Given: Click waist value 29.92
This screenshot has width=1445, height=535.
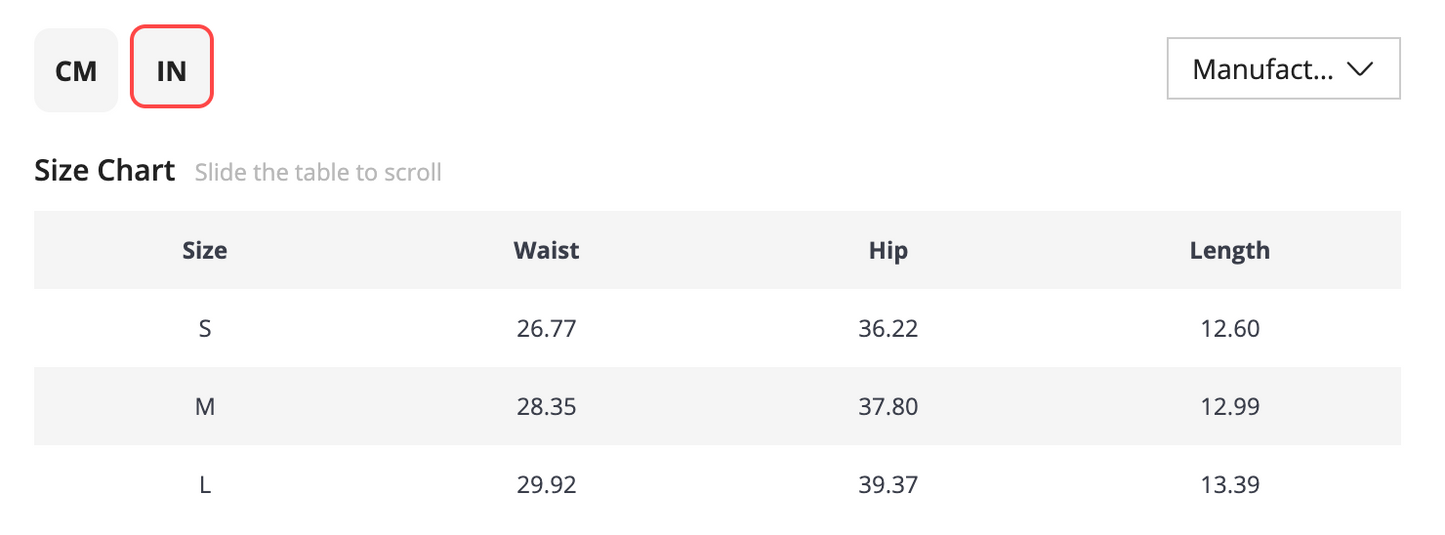Looking at the screenshot, I should click(x=547, y=485).
